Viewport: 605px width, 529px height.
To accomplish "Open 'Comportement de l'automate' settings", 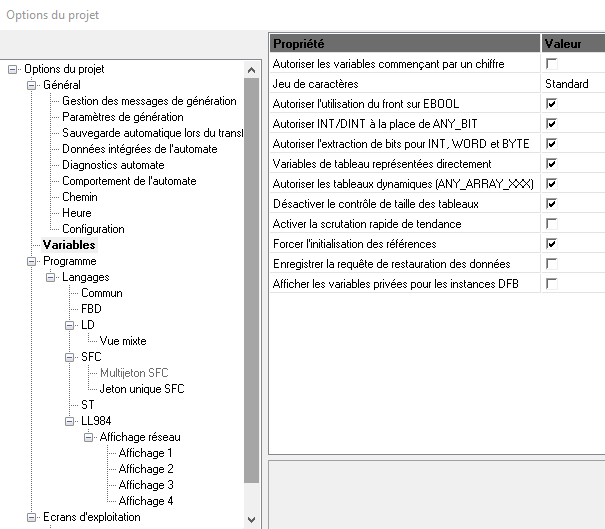I will (x=129, y=181).
